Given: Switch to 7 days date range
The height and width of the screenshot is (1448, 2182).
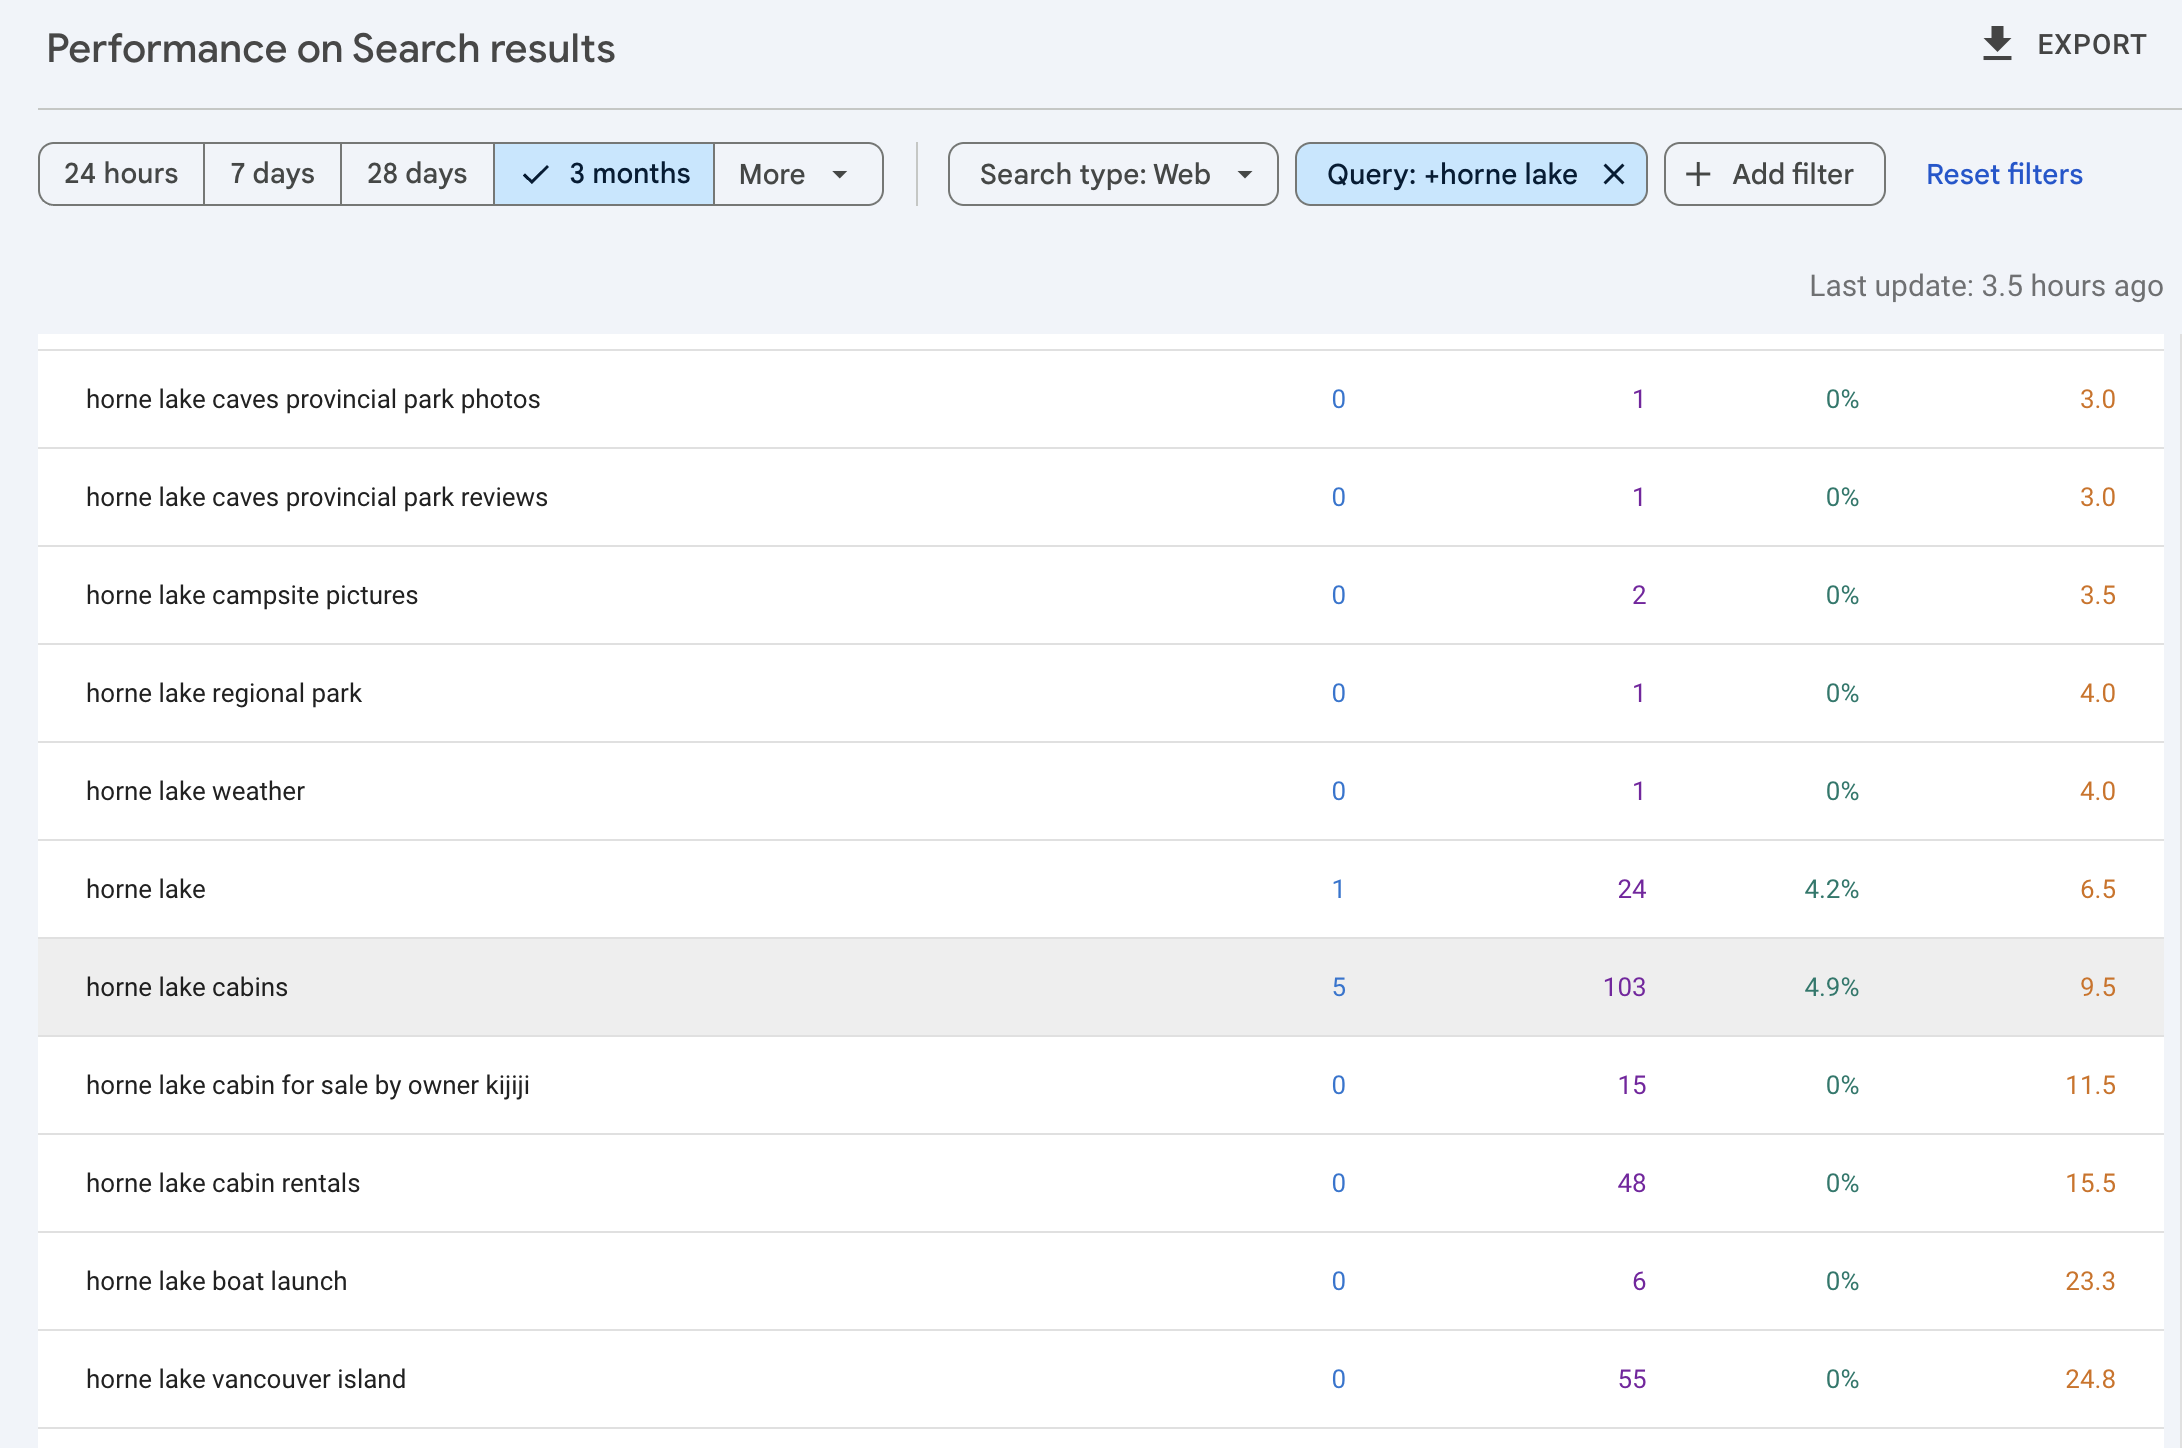Looking at the screenshot, I should [x=272, y=174].
